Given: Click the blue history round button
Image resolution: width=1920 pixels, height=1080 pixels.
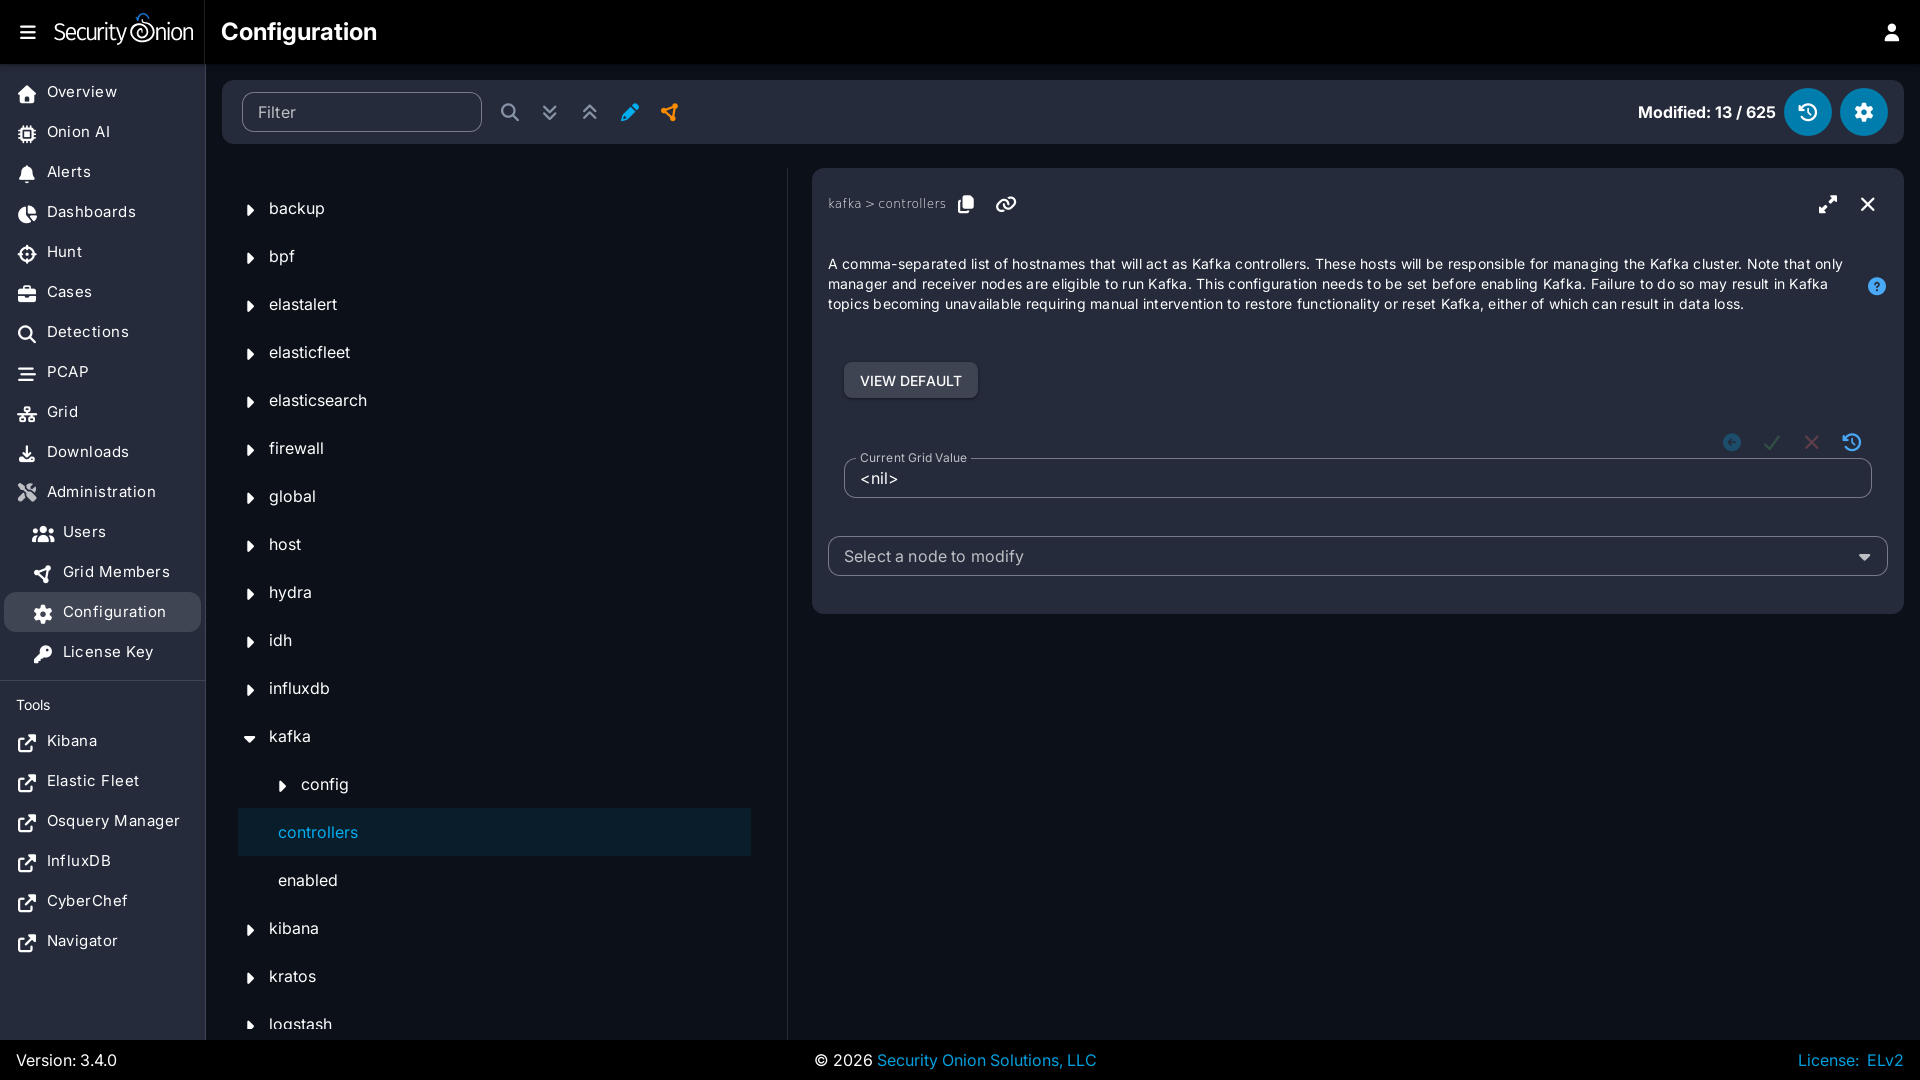Looking at the screenshot, I should coord(1808,112).
